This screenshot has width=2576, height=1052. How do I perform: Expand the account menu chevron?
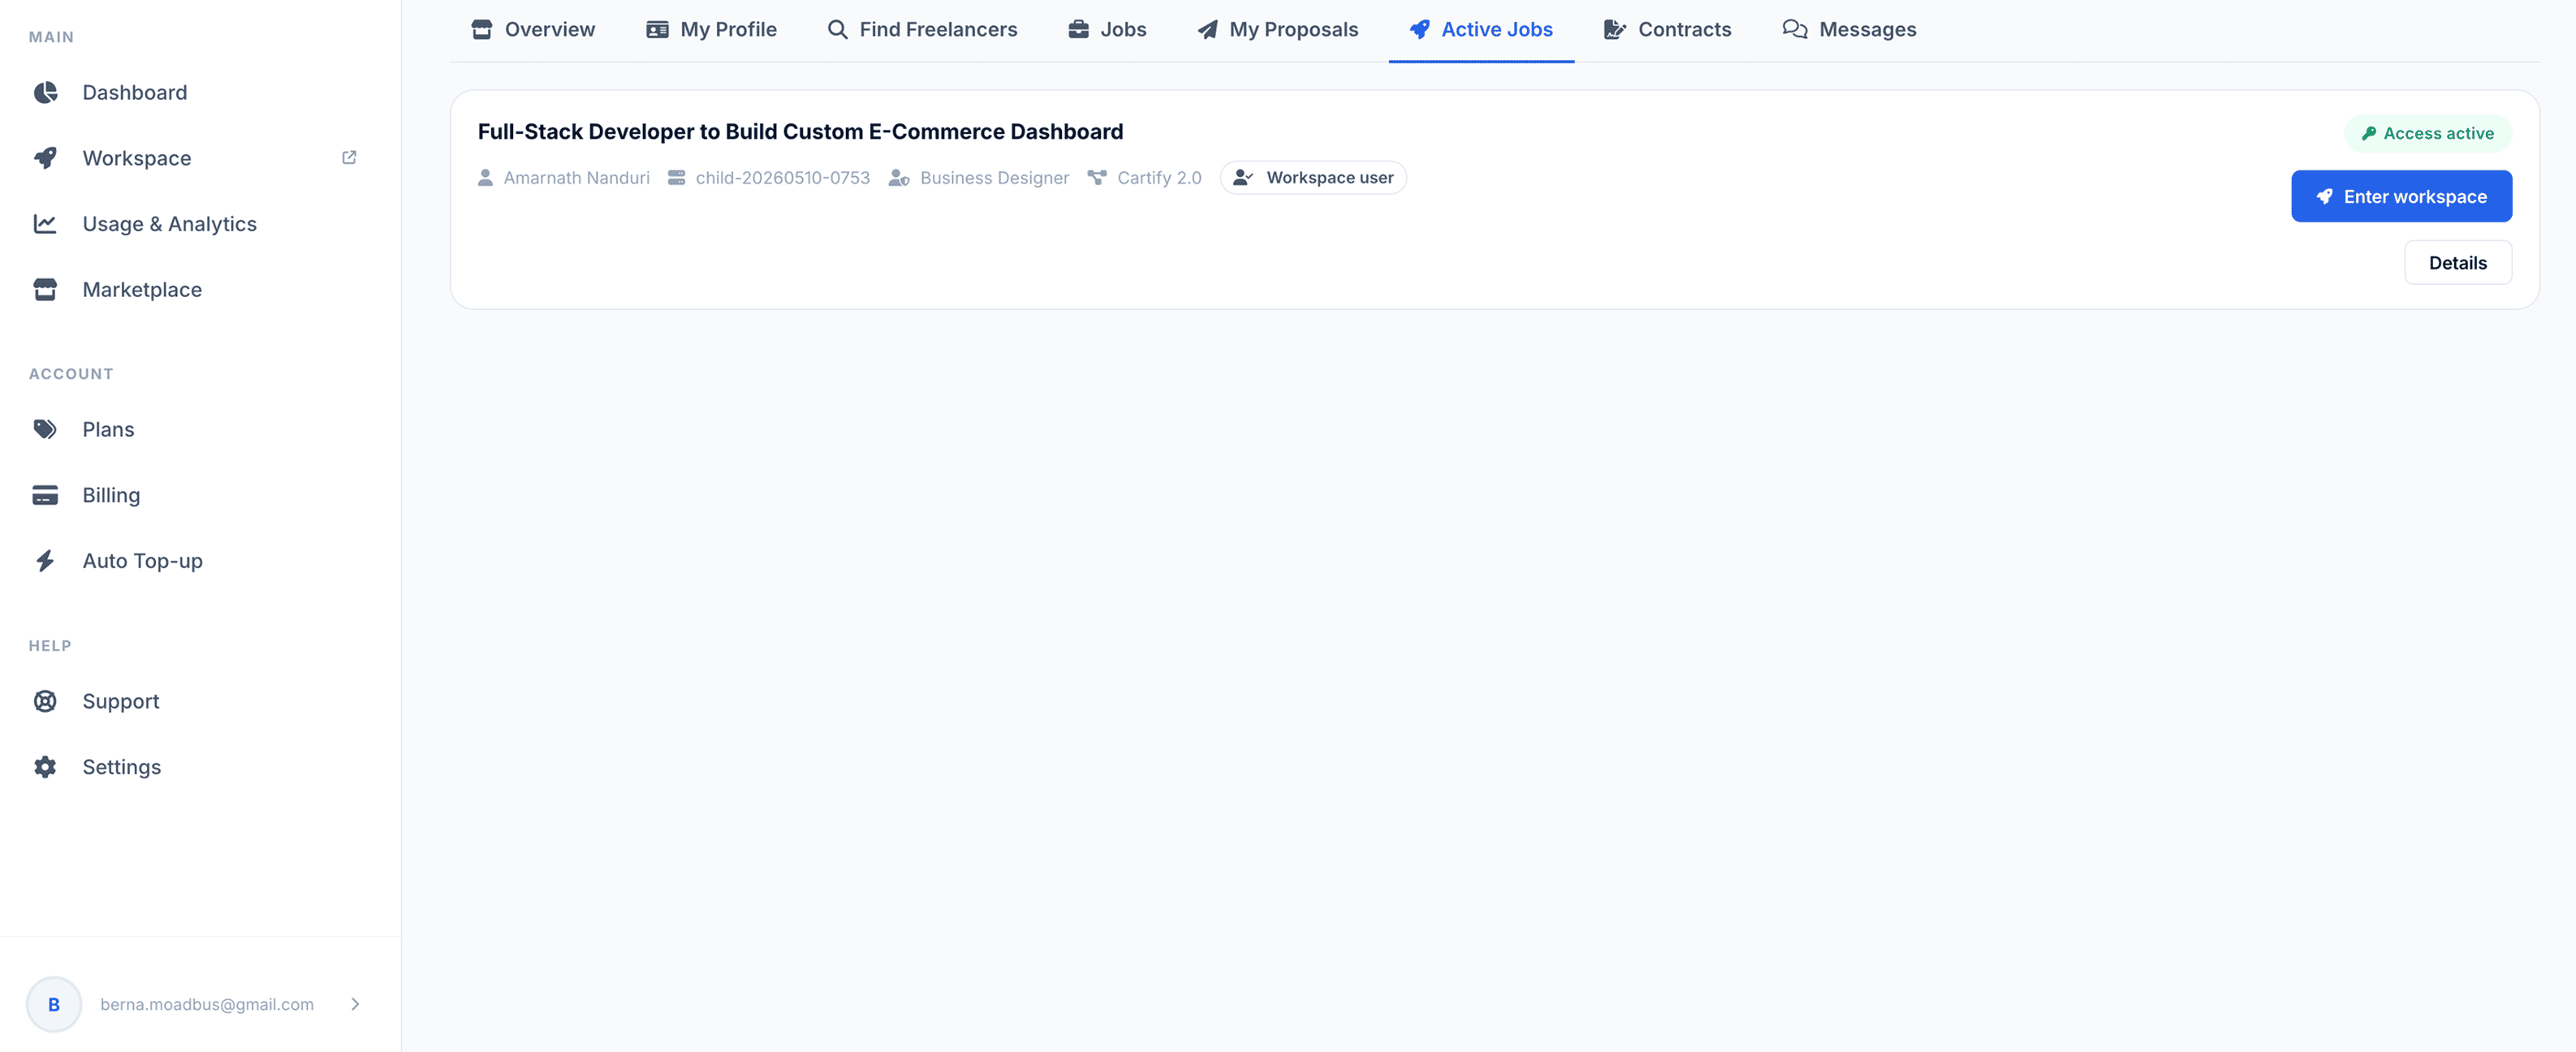[x=355, y=1004]
